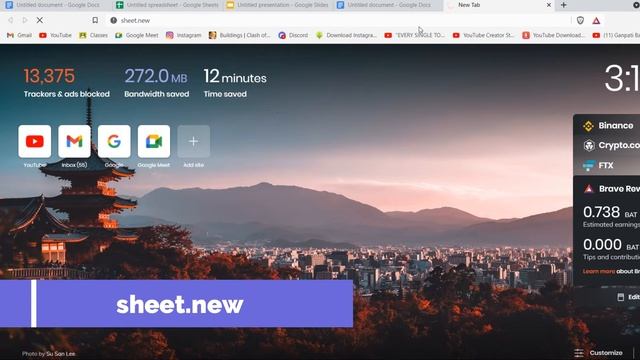The image size is (640, 360).
Task: Go back with the back arrow
Action: click(11, 20)
